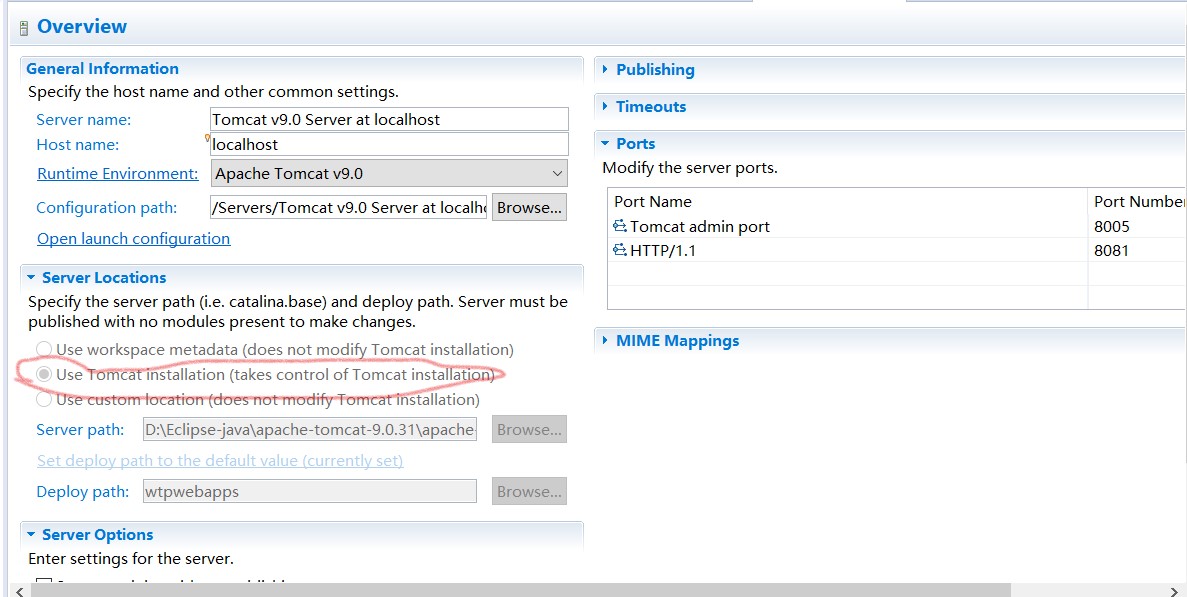Click the Overview server icon in header
The height and width of the screenshot is (597, 1187).
(23, 29)
